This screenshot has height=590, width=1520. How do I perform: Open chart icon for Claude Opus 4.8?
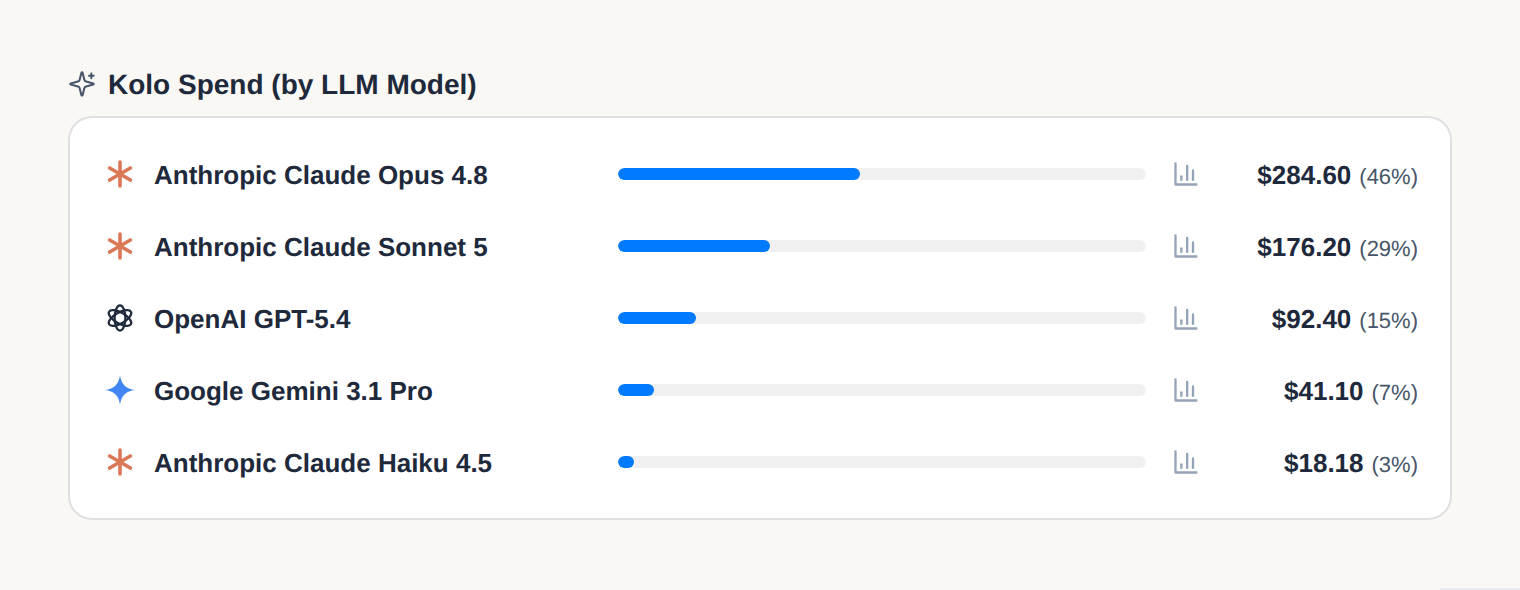click(1185, 174)
